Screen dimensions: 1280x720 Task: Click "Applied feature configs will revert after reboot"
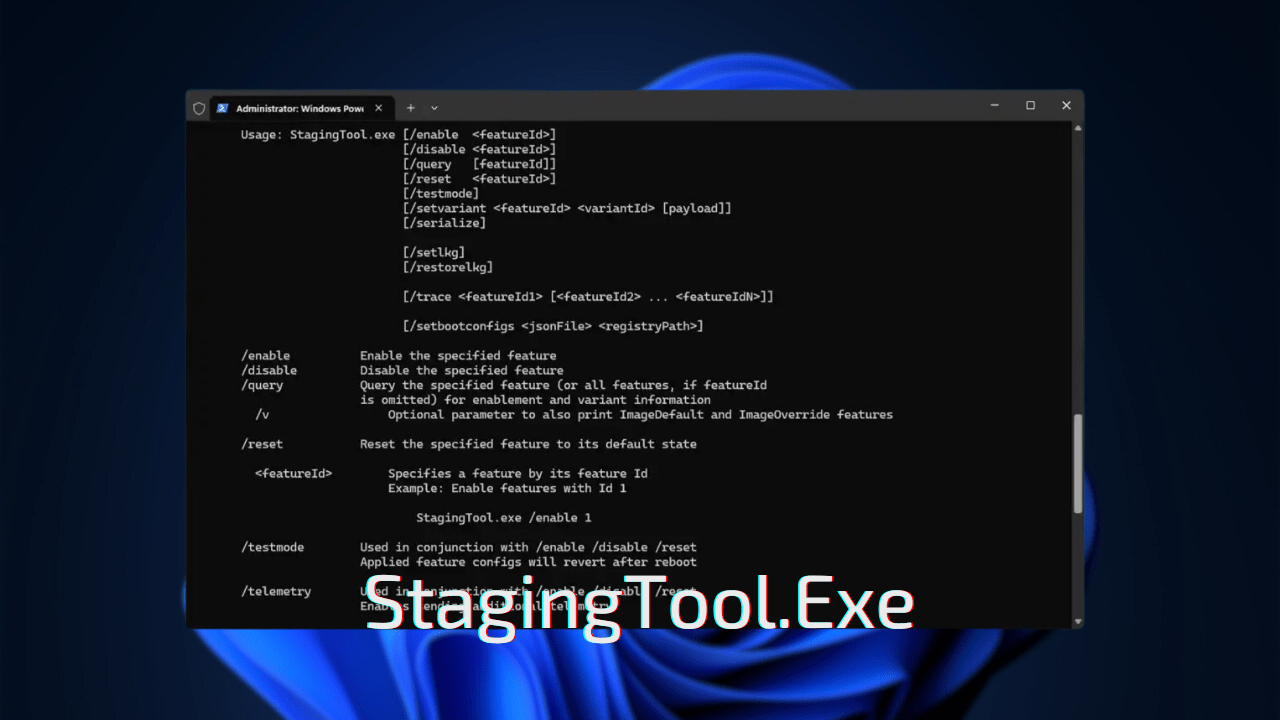coord(528,562)
